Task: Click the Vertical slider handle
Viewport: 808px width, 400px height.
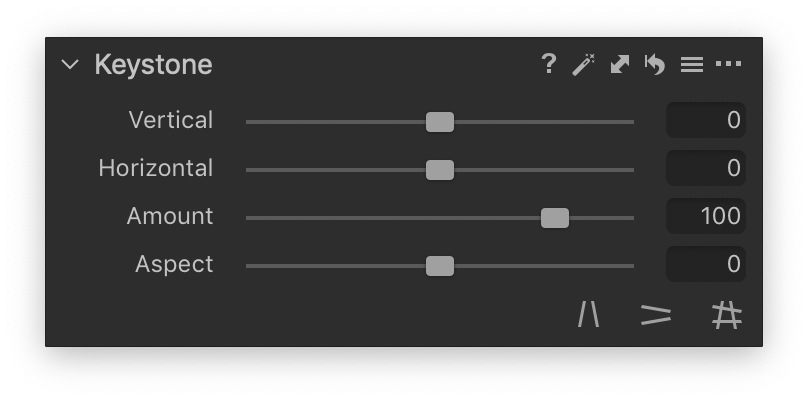Action: (440, 122)
